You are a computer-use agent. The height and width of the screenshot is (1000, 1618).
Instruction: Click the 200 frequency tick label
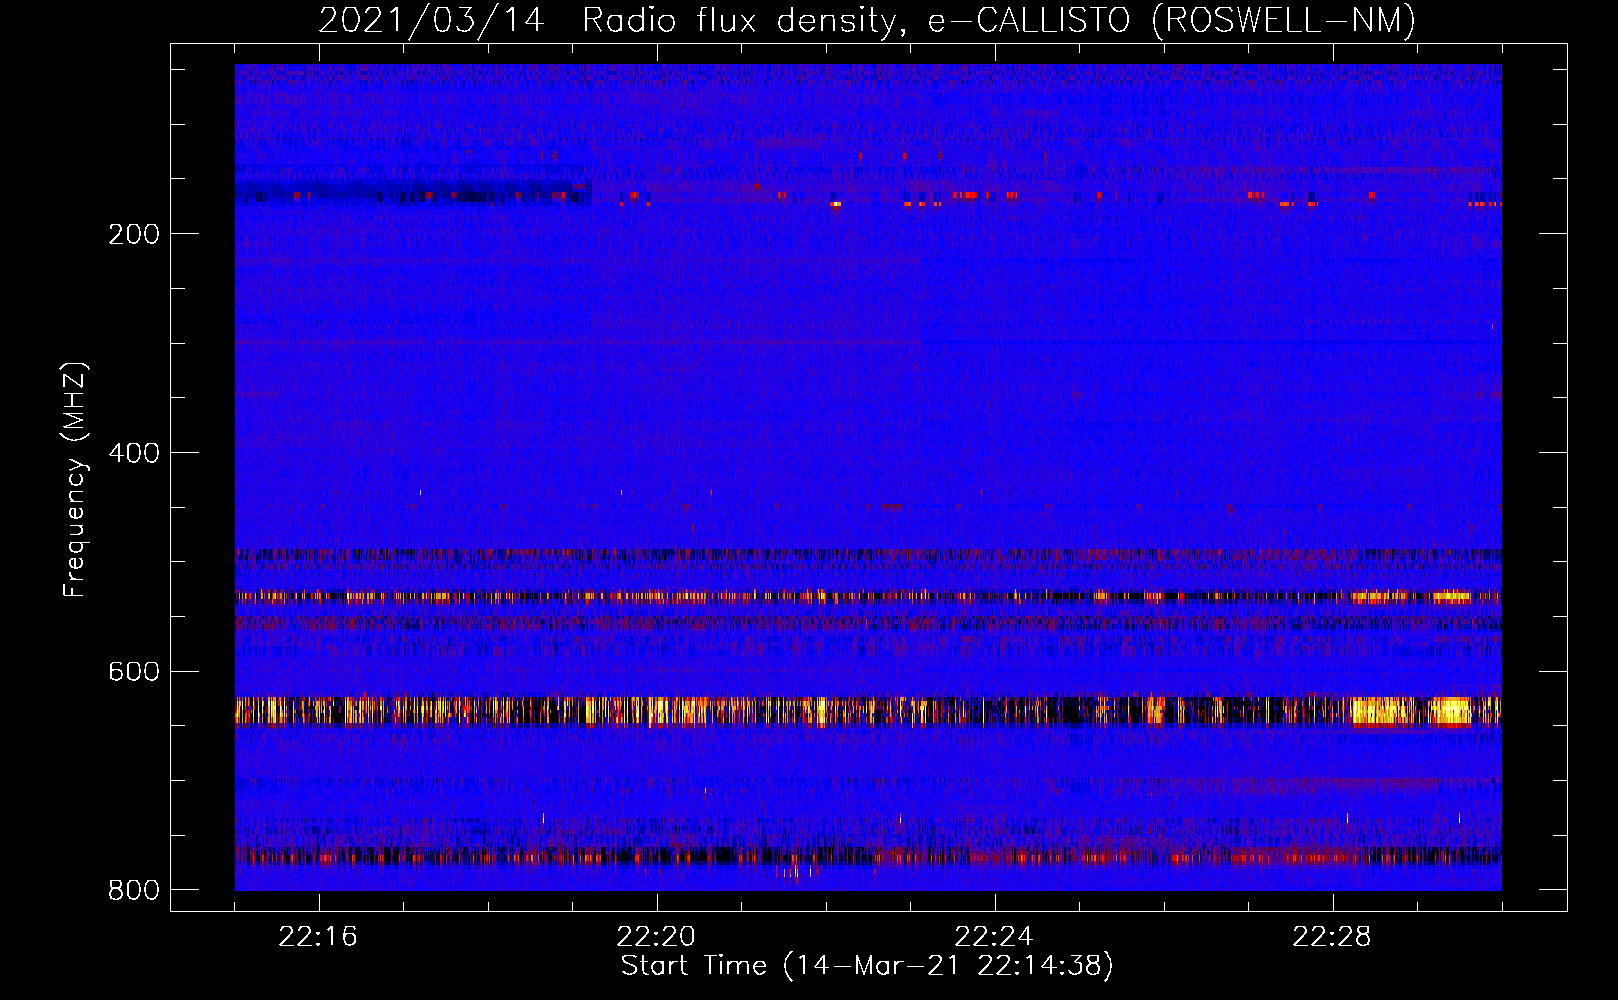tap(134, 234)
